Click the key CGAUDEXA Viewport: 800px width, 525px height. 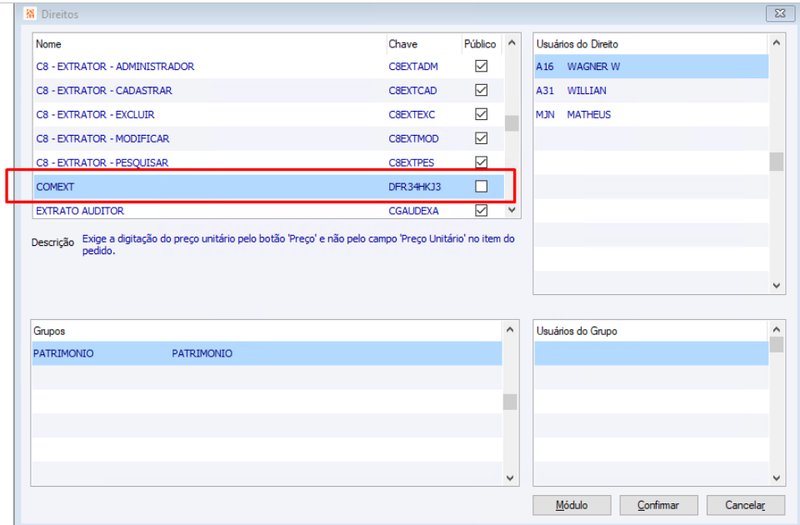[x=414, y=211]
